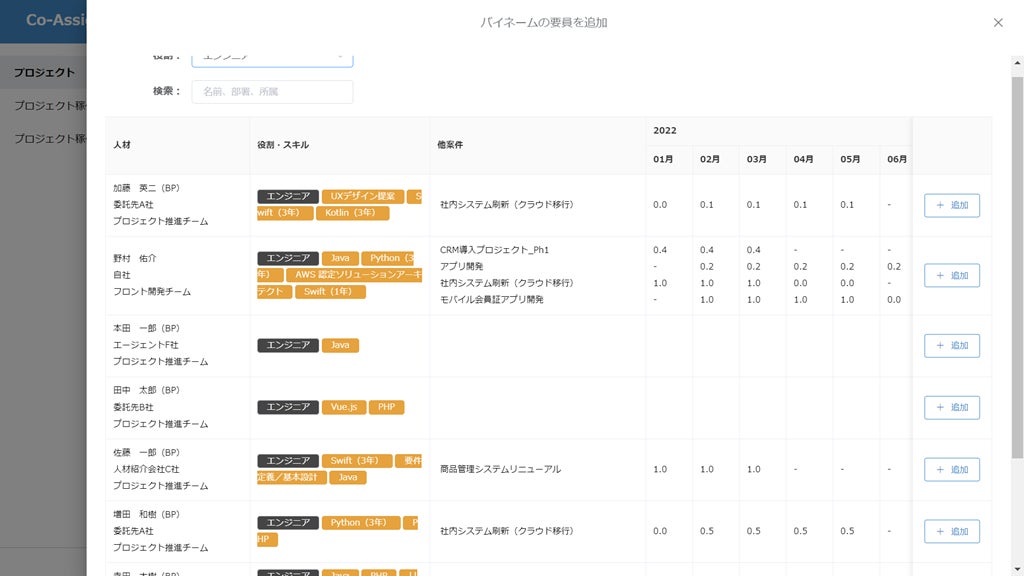1024x576 pixels.
Task: Add 佐藤 一郎 using the 追加 button
Action: pyautogui.click(x=951, y=469)
